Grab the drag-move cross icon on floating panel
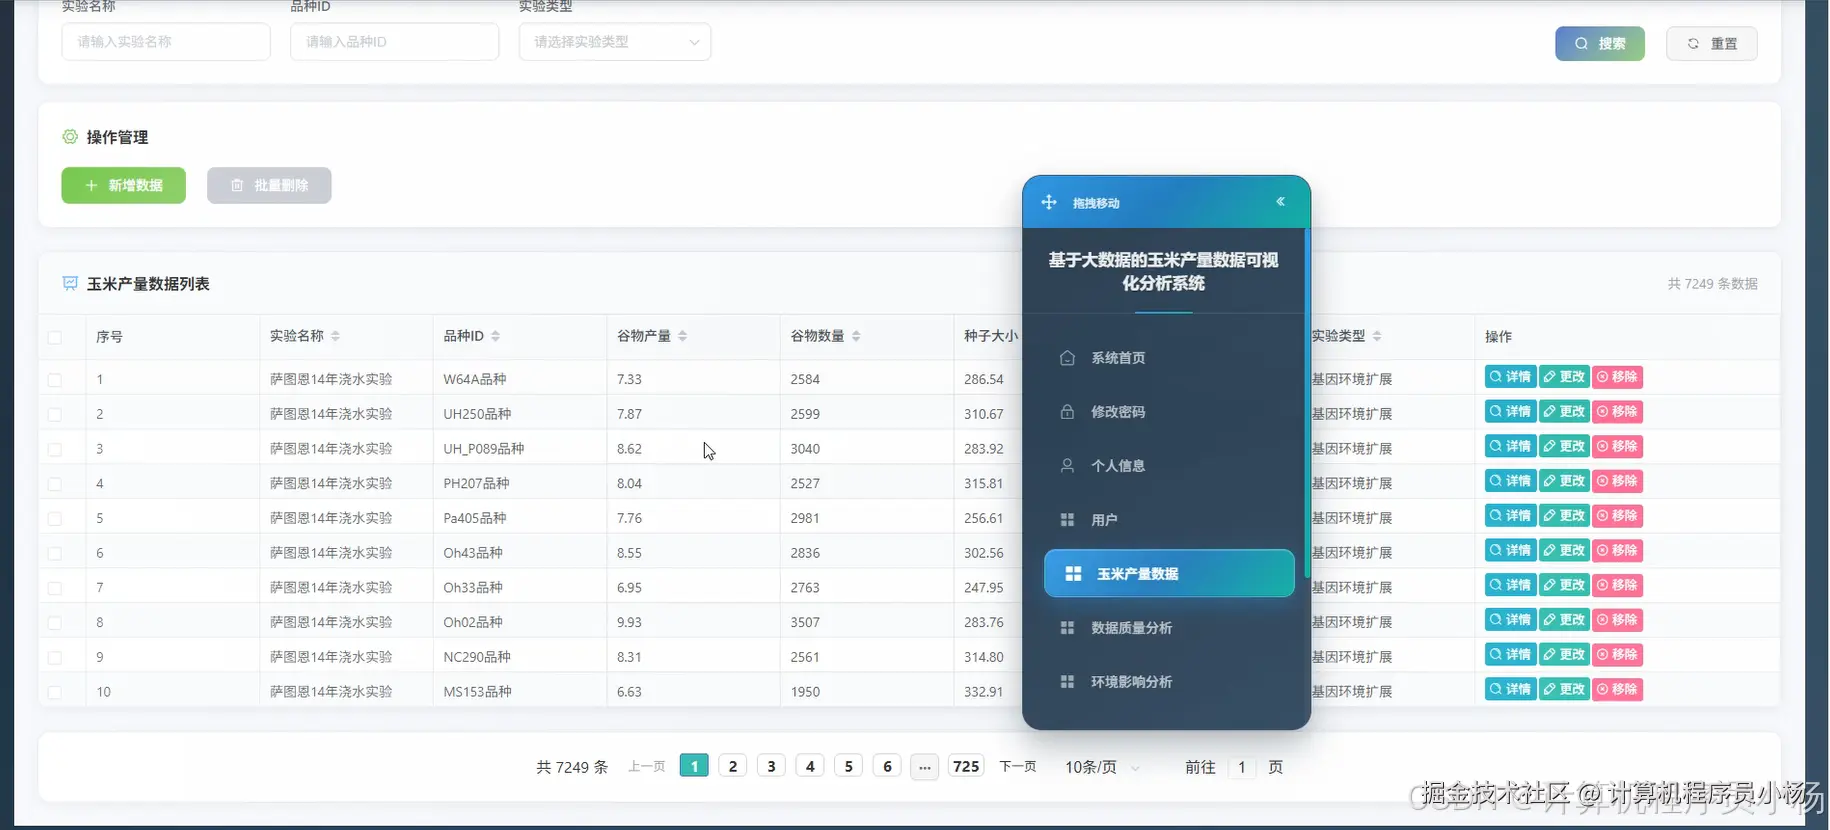The image size is (1830, 830). (1049, 202)
